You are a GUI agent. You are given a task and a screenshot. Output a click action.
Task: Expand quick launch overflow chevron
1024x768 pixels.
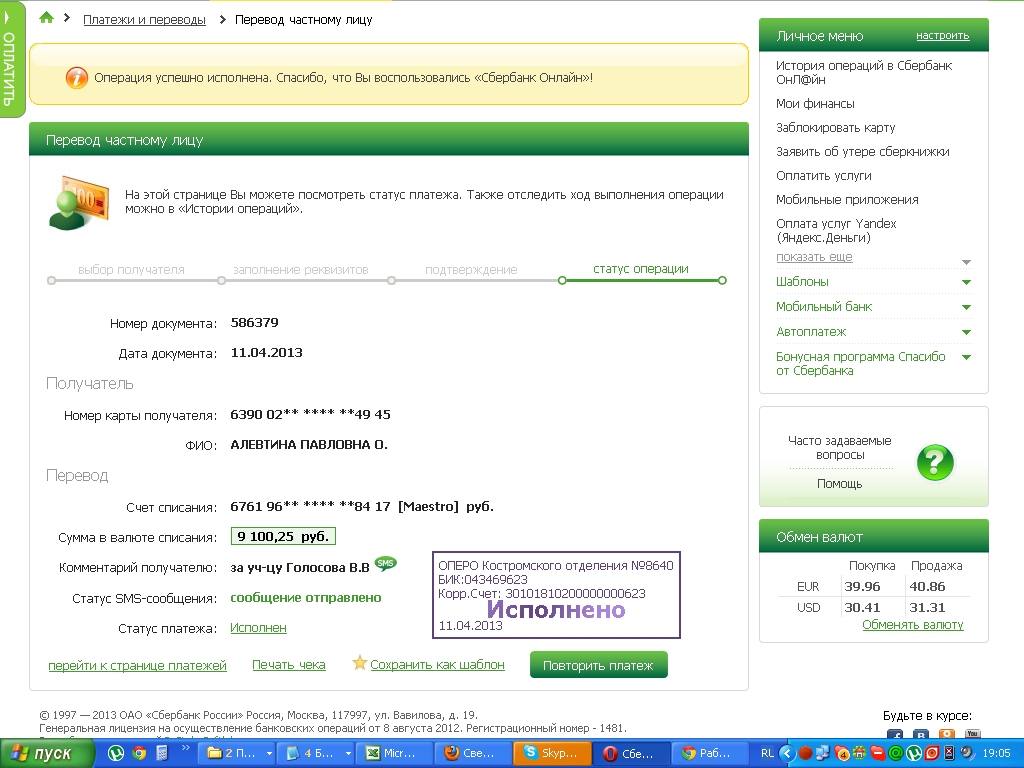point(185,748)
